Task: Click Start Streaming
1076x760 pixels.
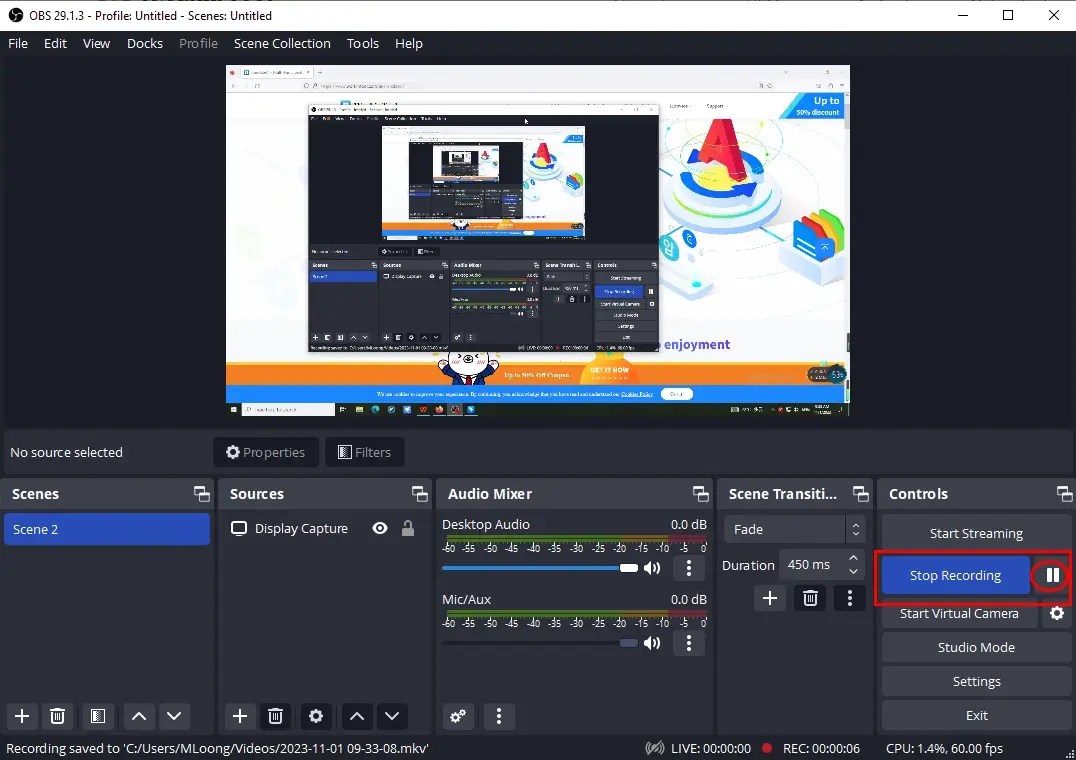Action: pyautogui.click(x=975, y=533)
